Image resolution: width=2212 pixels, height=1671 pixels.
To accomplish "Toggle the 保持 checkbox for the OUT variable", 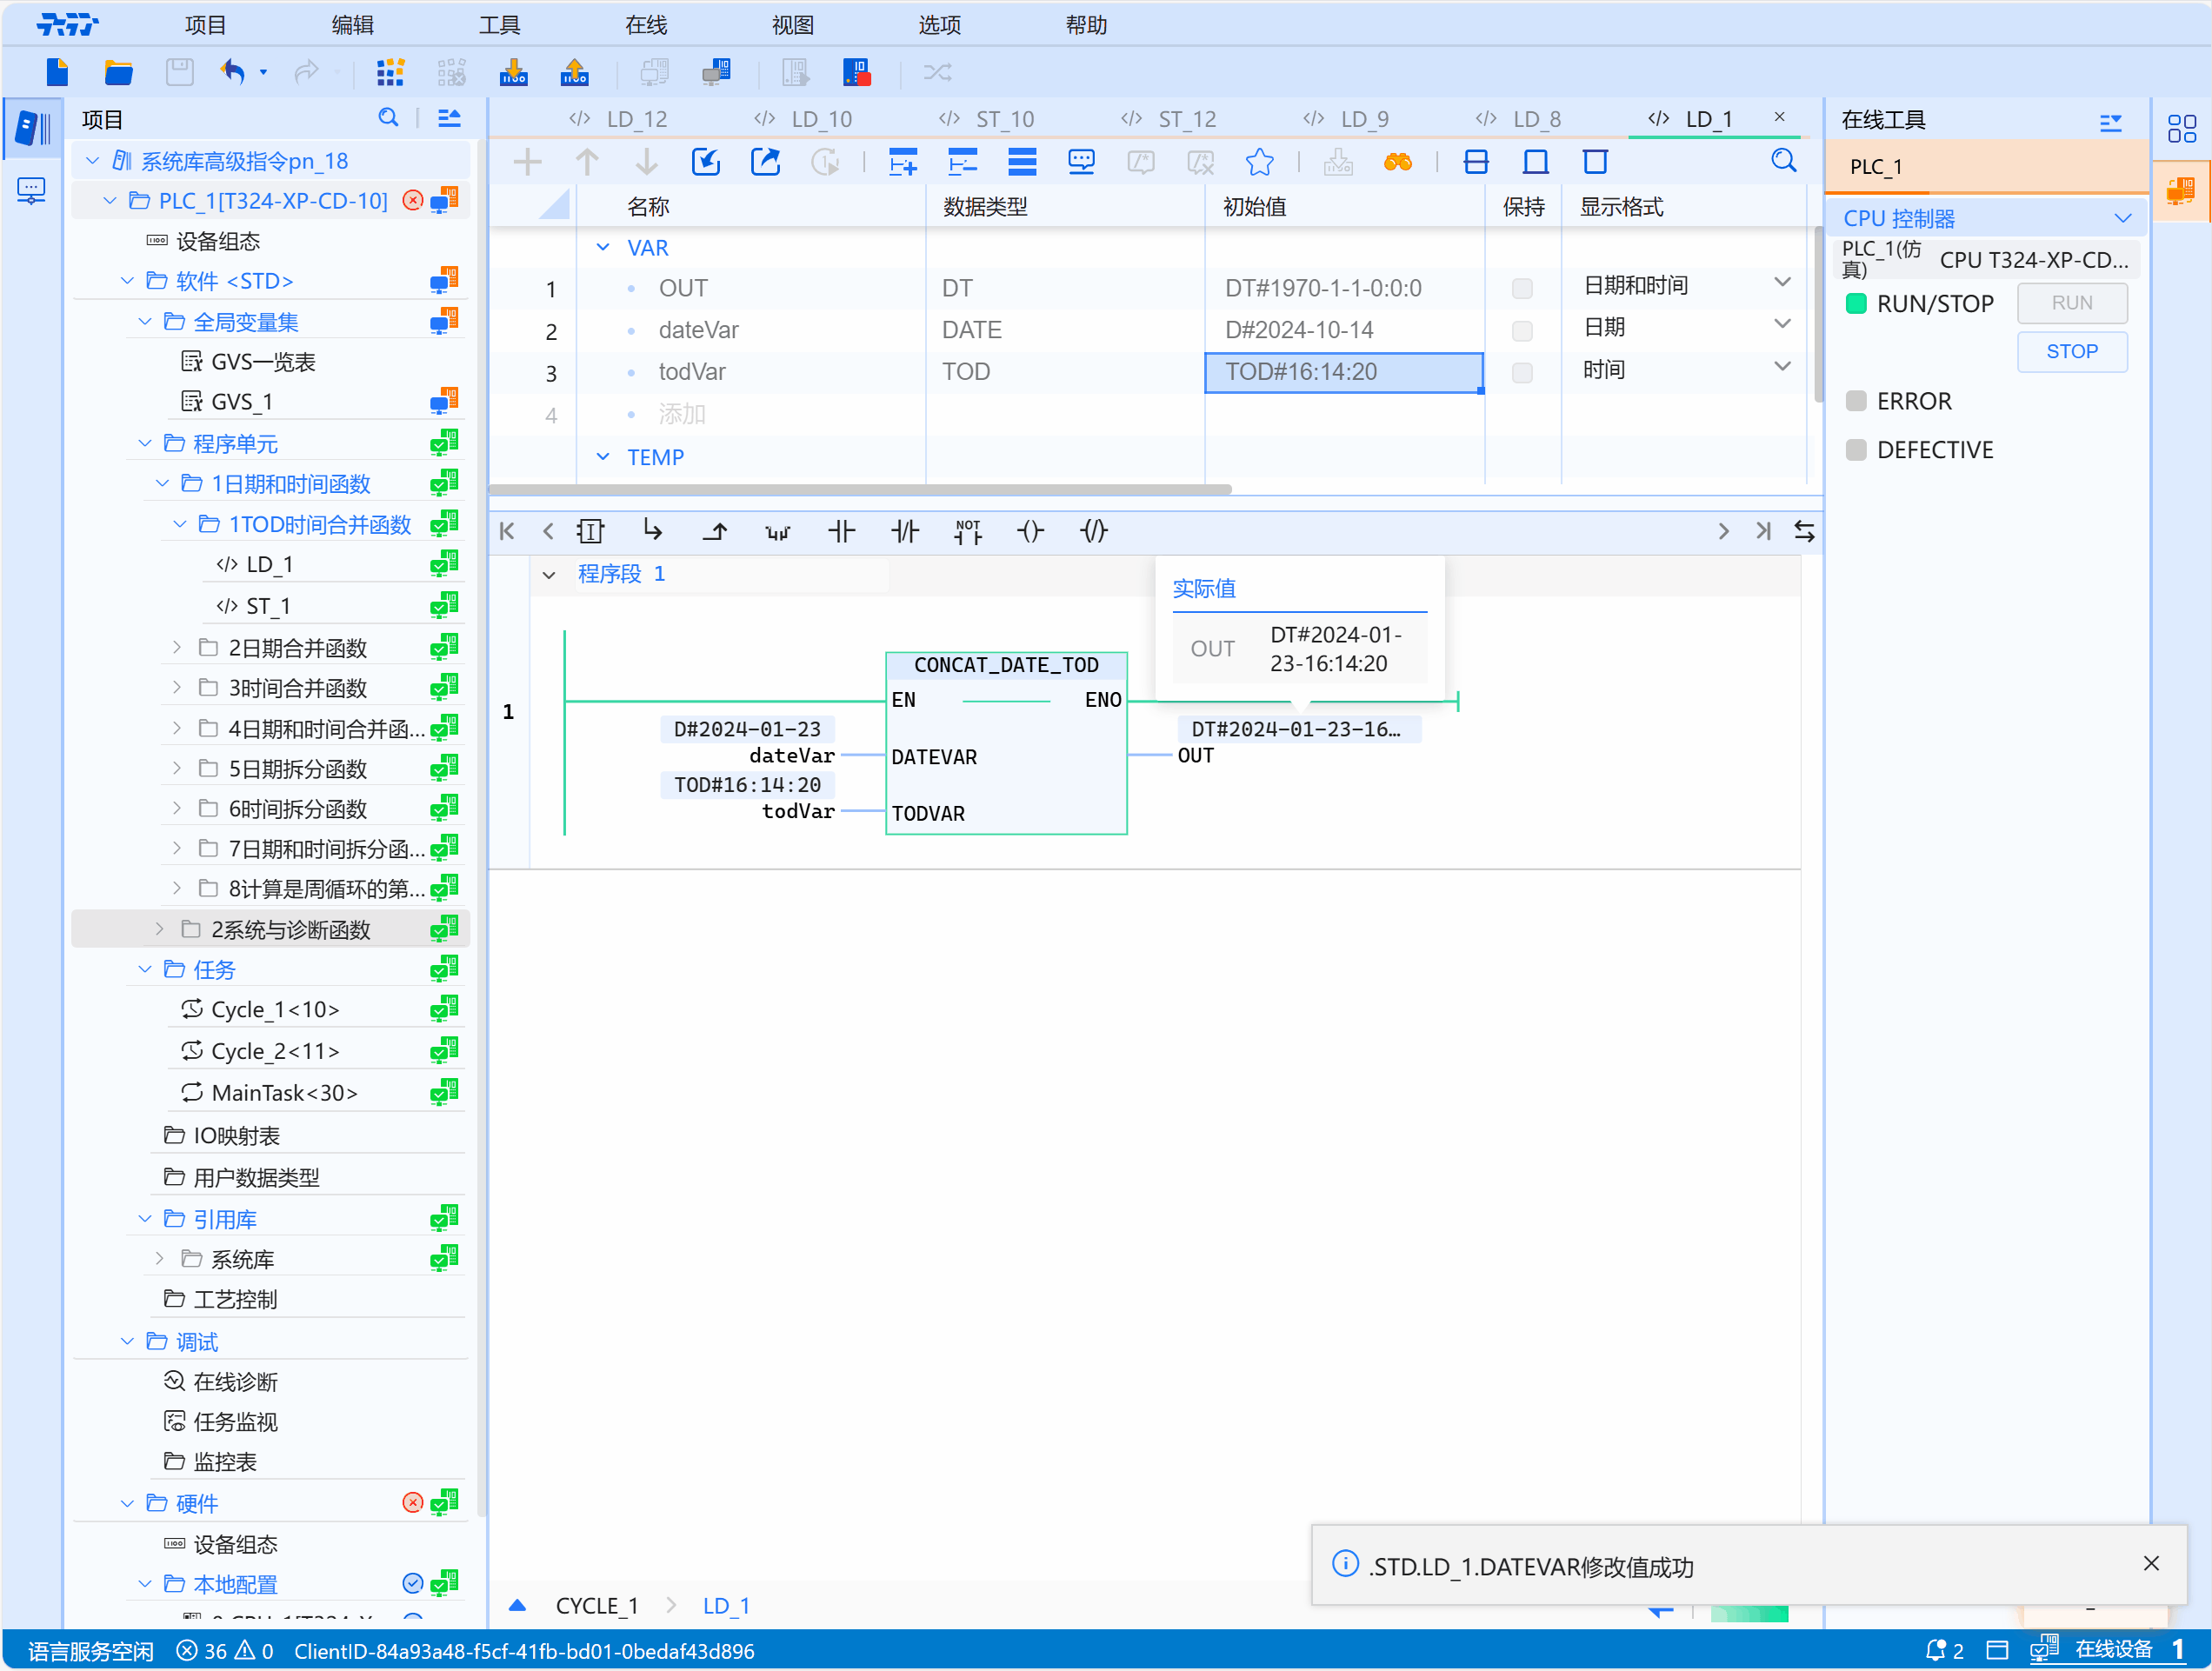I will click(1522, 288).
